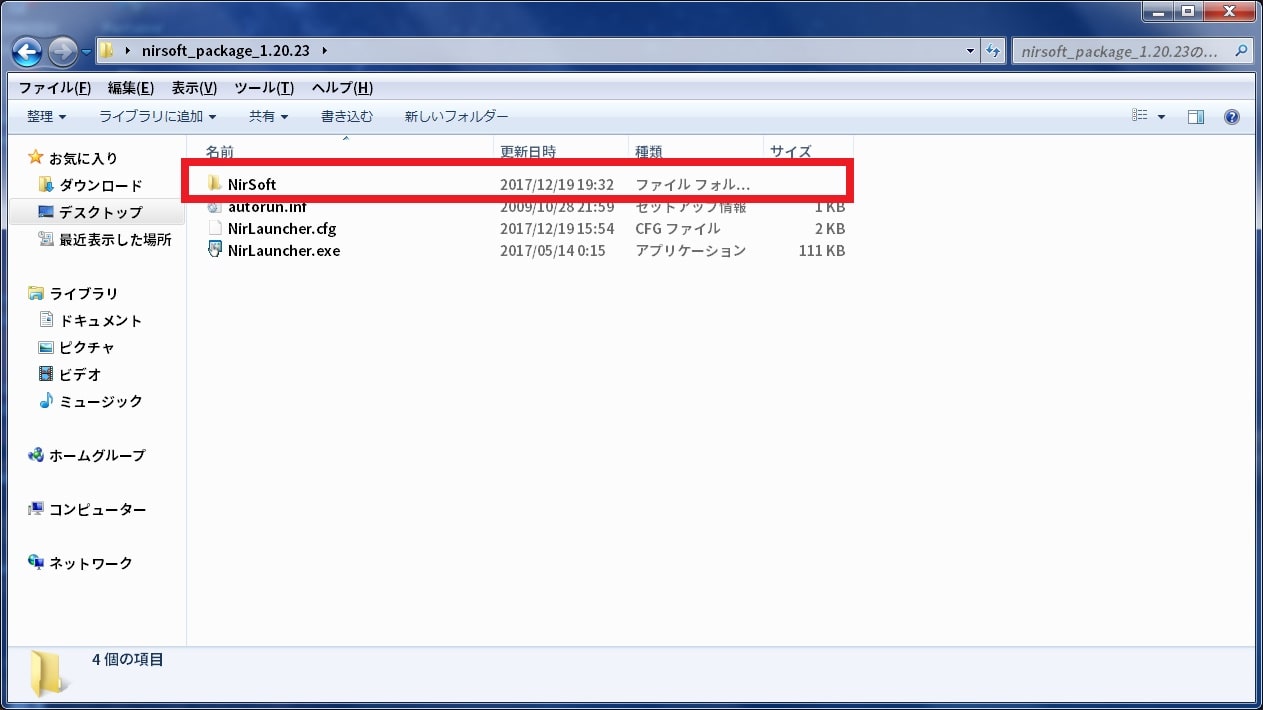This screenshot has height=710, width=1263.
Task: Click the 書き込む button
Action: (347, 116)
